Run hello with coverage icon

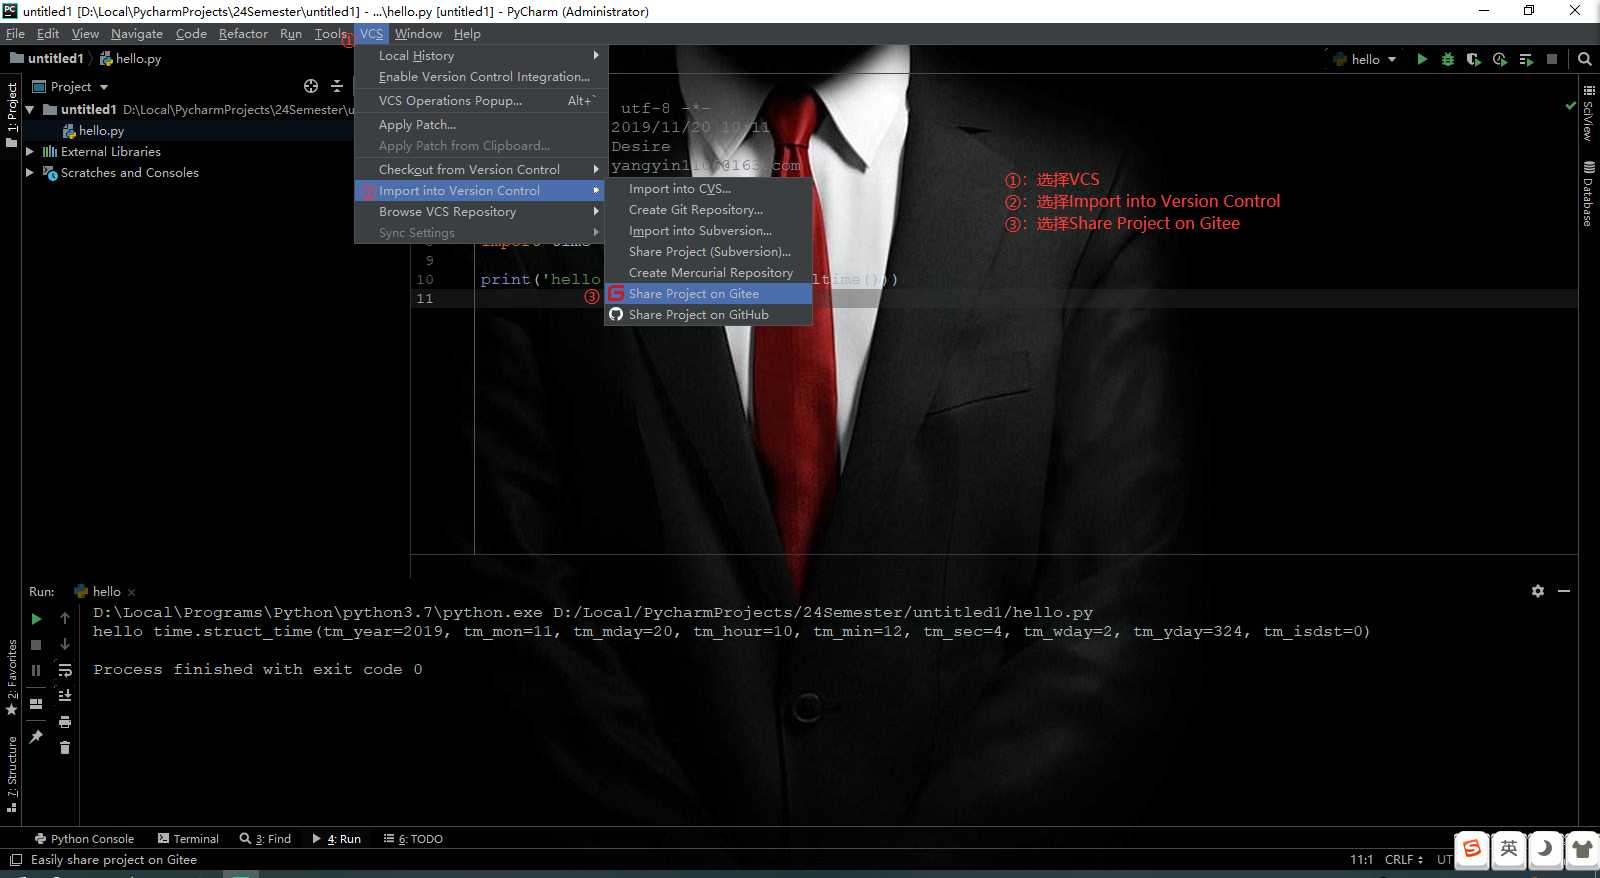pyautogui.click(x=1473, y=59)
